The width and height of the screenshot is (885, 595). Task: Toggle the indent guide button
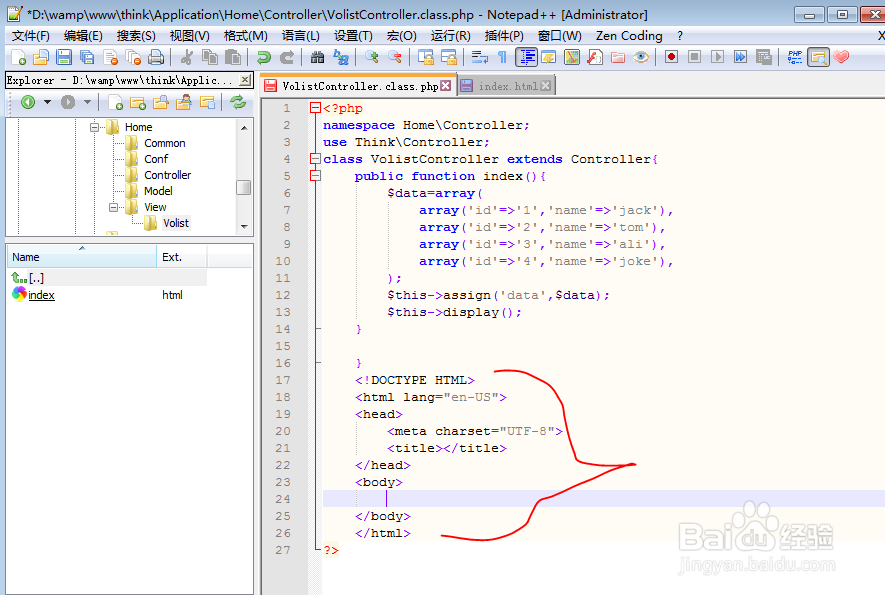tap(526, 57)
